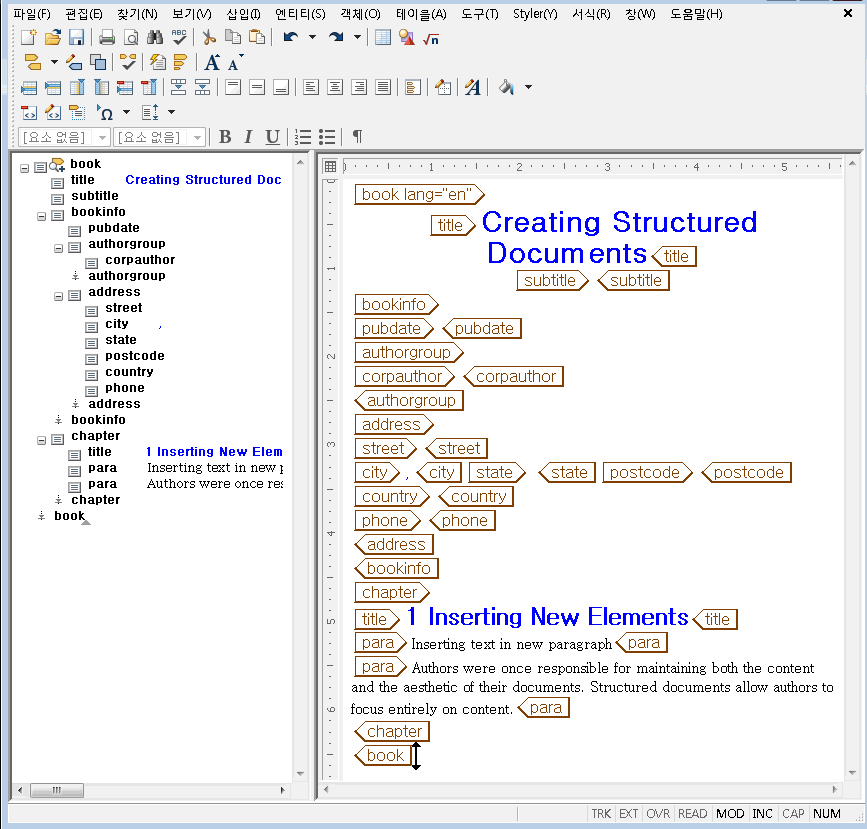867x829 pixels.
Task: Click the ruler table-grid corner button
Action: tap(331, 166)
